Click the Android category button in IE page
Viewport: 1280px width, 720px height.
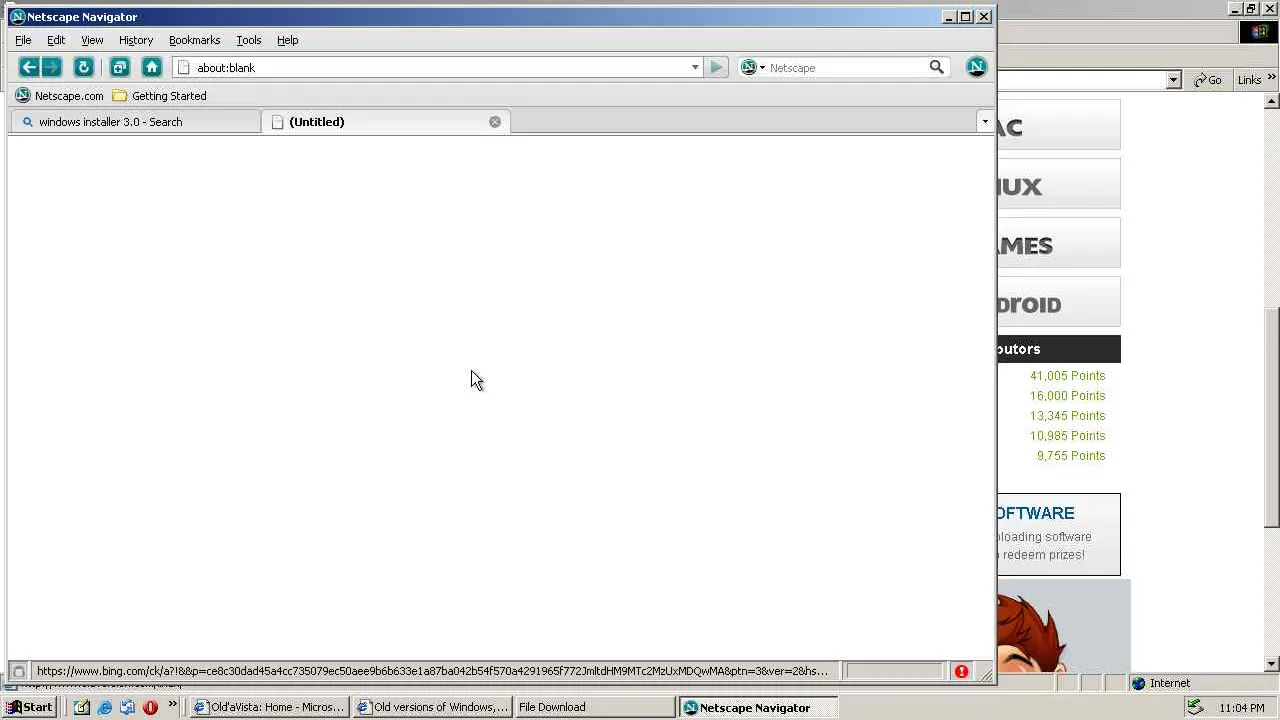(x=1059, y=303)
